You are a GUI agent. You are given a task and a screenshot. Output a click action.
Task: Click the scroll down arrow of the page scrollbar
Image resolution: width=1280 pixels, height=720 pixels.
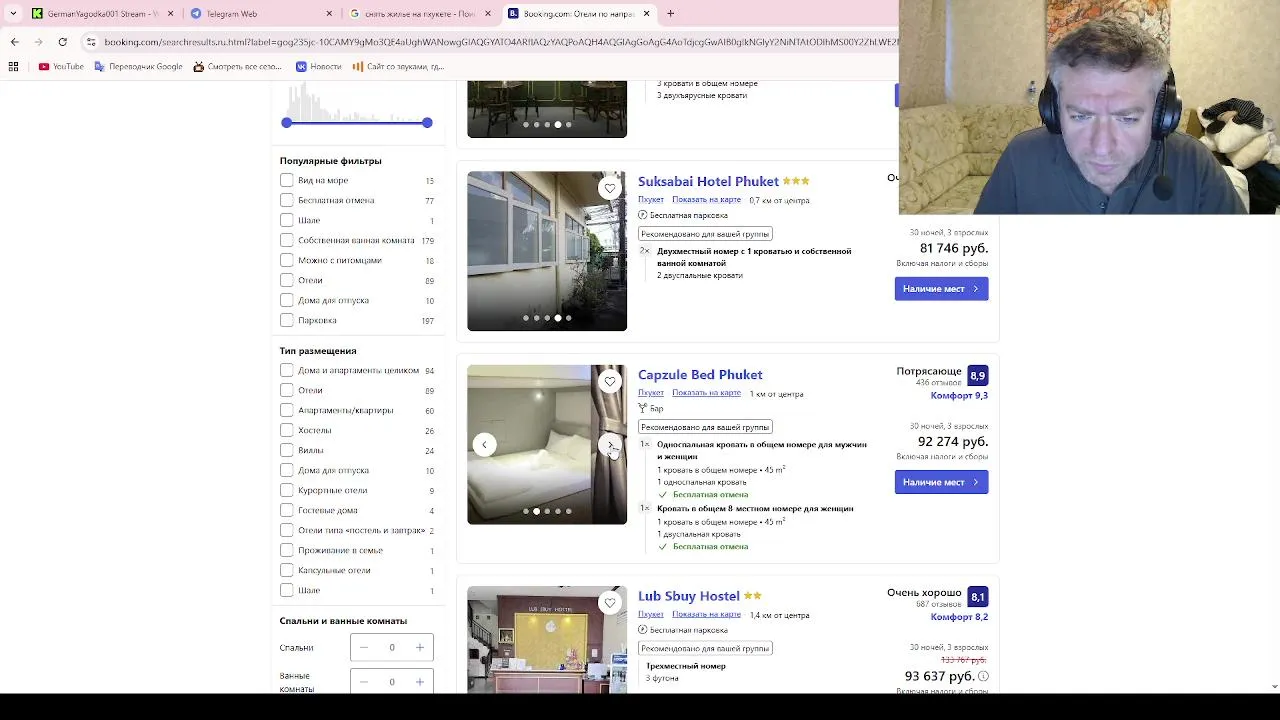[x=1274, y=687]
